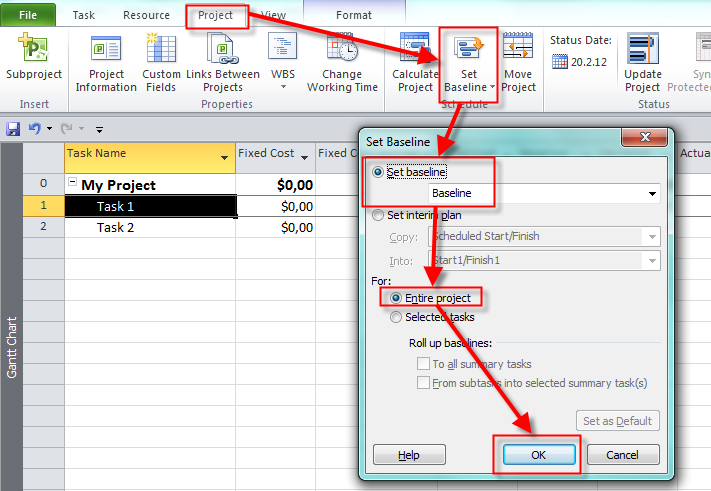Viewport: 711px width, 491px height.
Task: Click the Move Project icon
Action: 518,48
